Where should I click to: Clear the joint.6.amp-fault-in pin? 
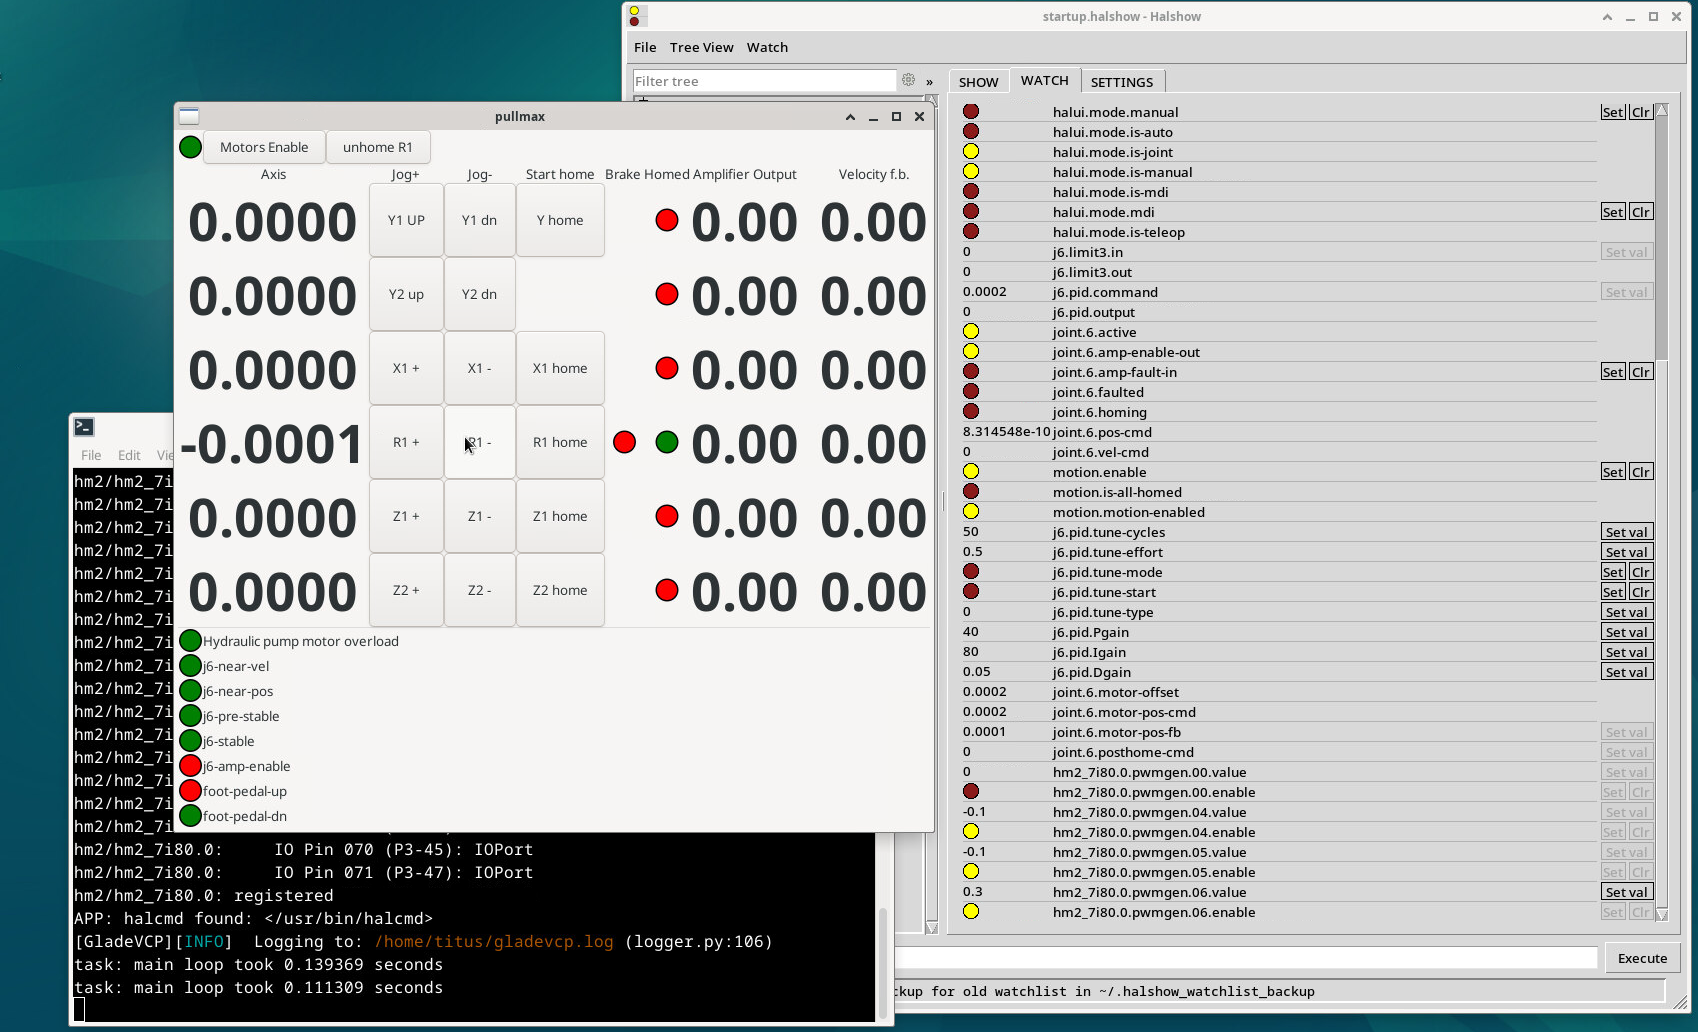click(1641, 372)
